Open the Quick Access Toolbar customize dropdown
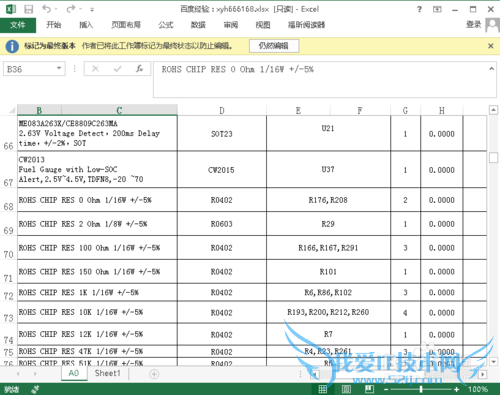The image size is (500, 395). pos(92,10)
